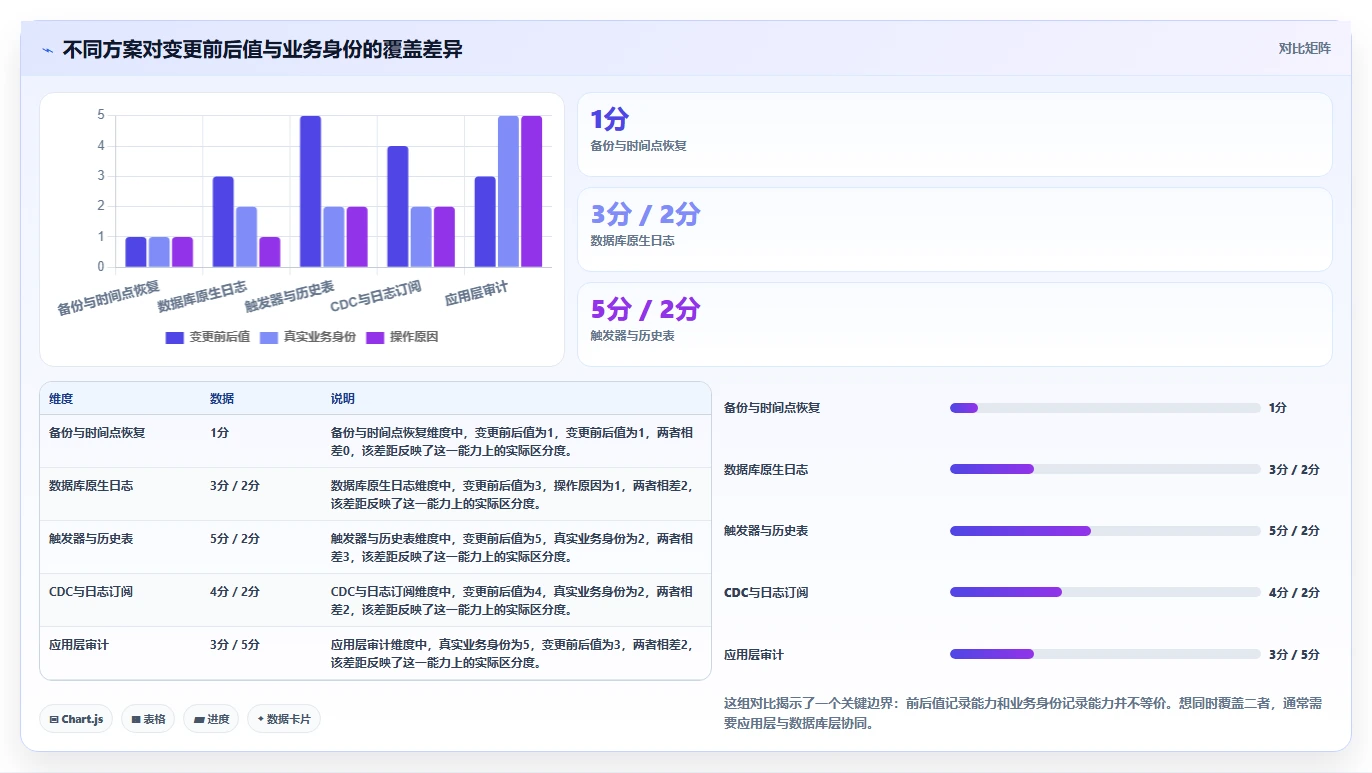Click the summary paragraph starting 这组对比揭示
The width and height of the screenshot is (1372, 773).
(1023, 713)
